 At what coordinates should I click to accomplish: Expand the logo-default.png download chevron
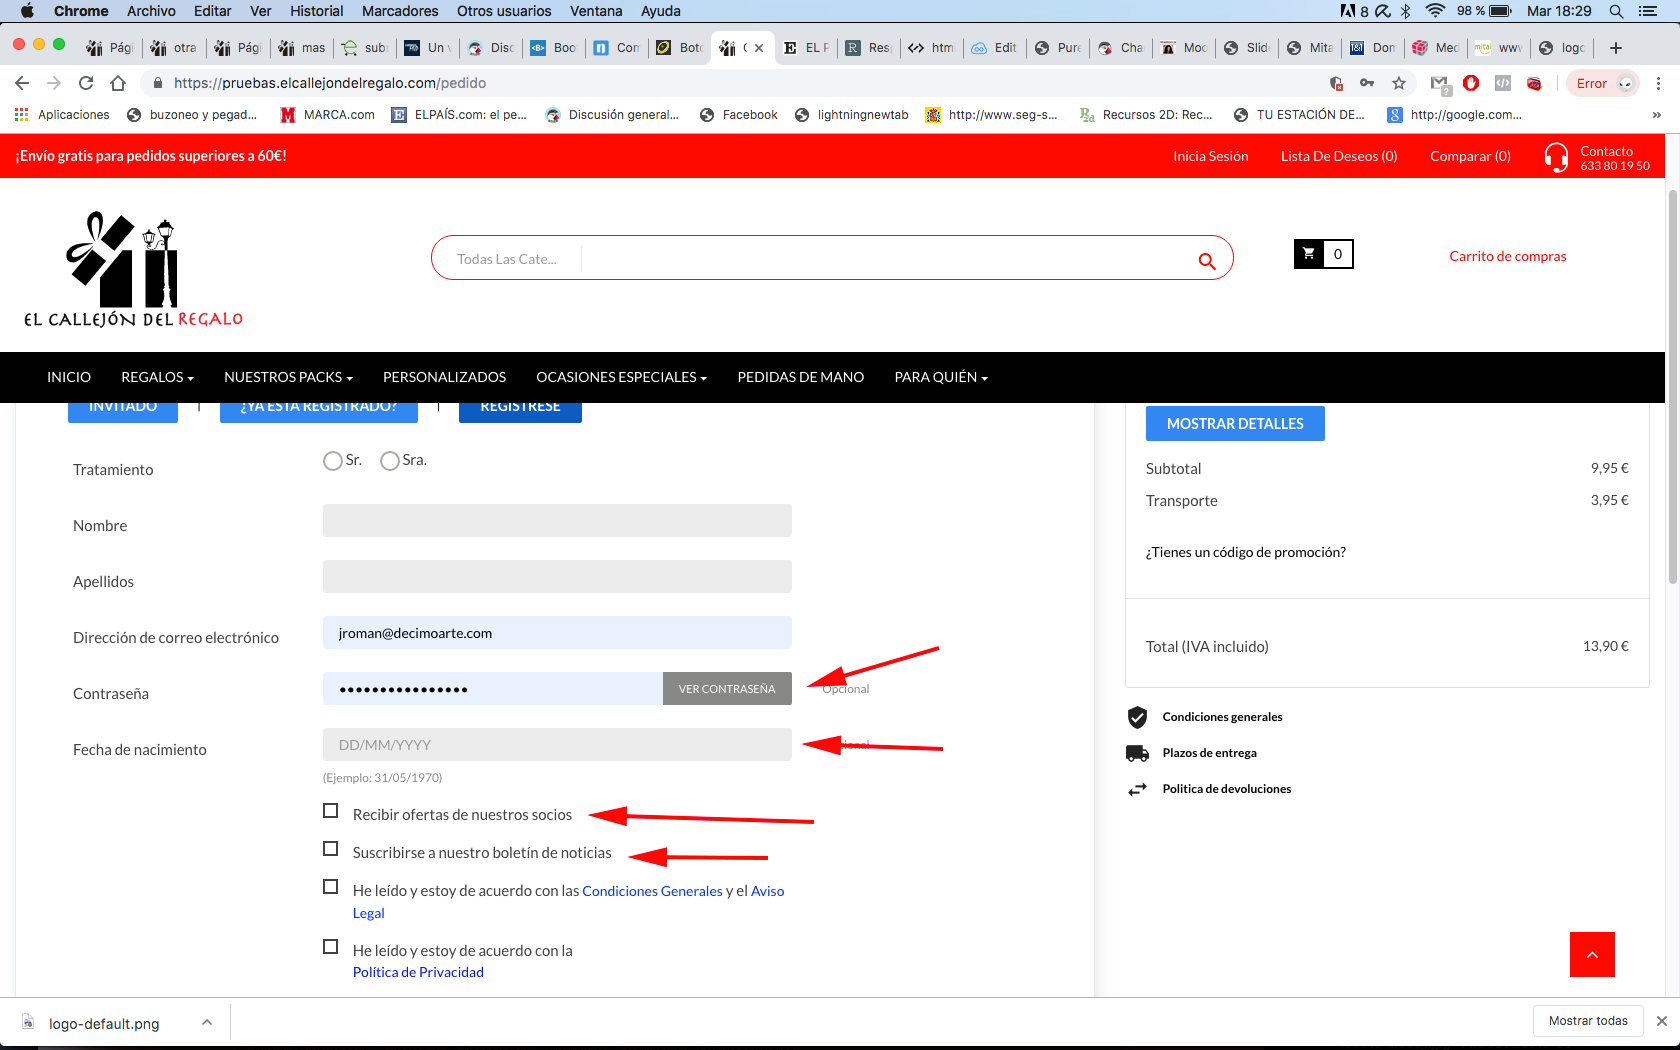pos(207,1022)
